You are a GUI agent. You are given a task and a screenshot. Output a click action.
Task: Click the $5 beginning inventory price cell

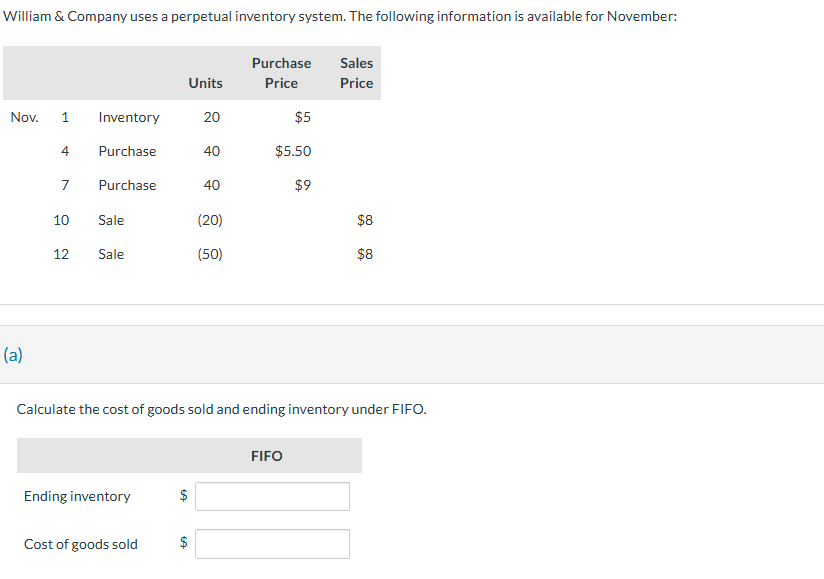pos(303,117)
